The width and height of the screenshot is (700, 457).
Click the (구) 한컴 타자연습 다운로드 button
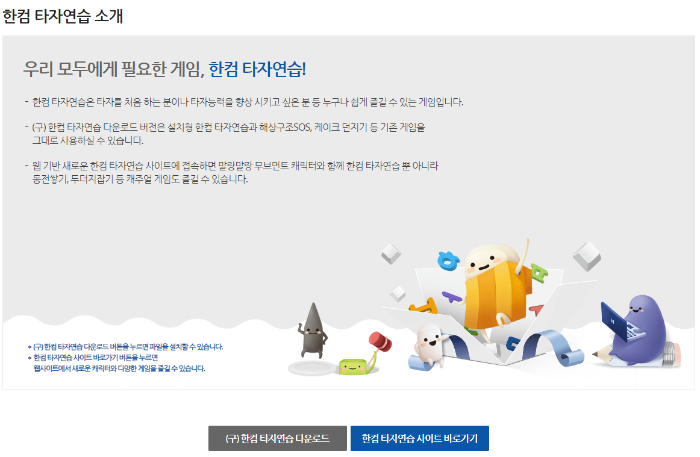[x=277, y=438]
